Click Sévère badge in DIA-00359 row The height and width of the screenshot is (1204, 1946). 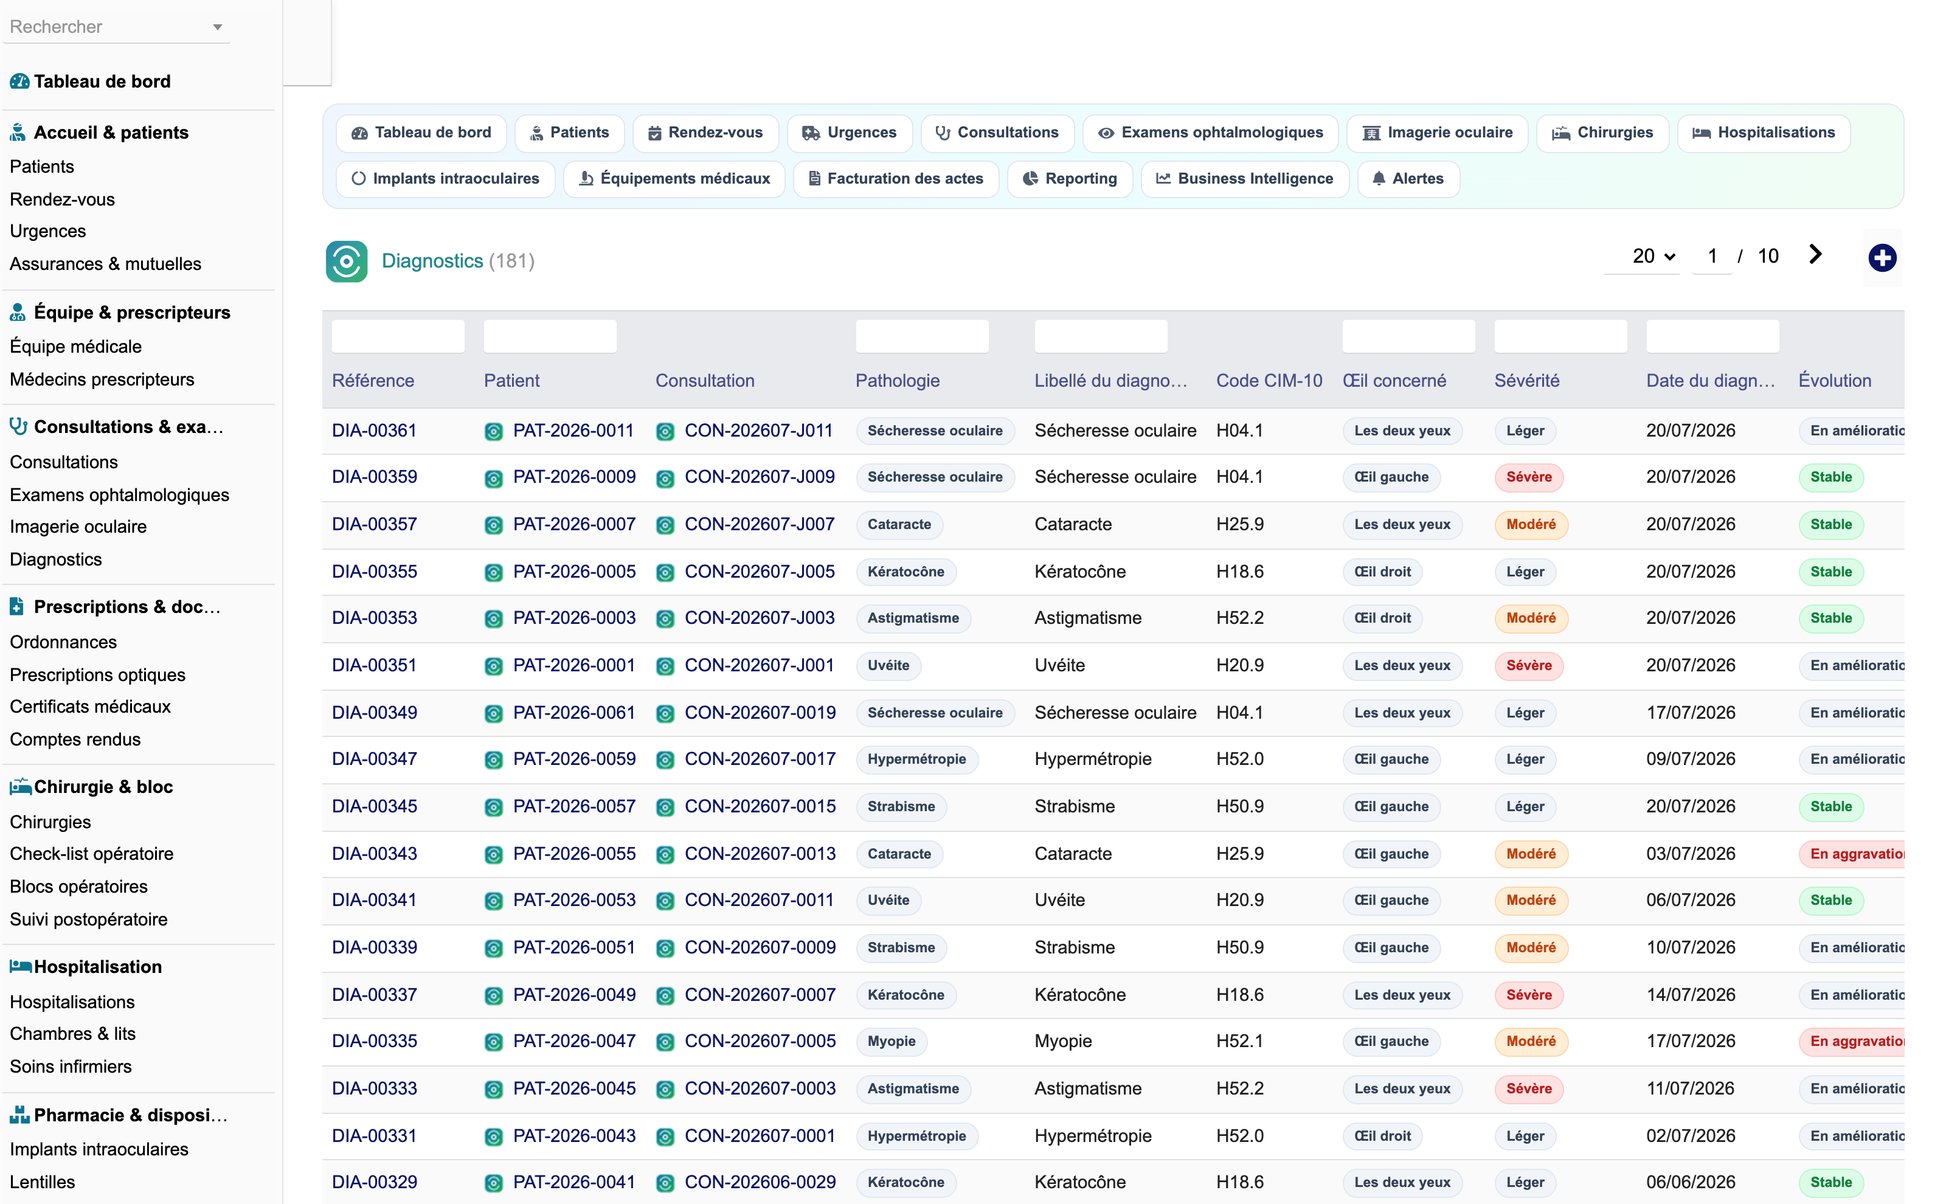[x=1529, y=477]
